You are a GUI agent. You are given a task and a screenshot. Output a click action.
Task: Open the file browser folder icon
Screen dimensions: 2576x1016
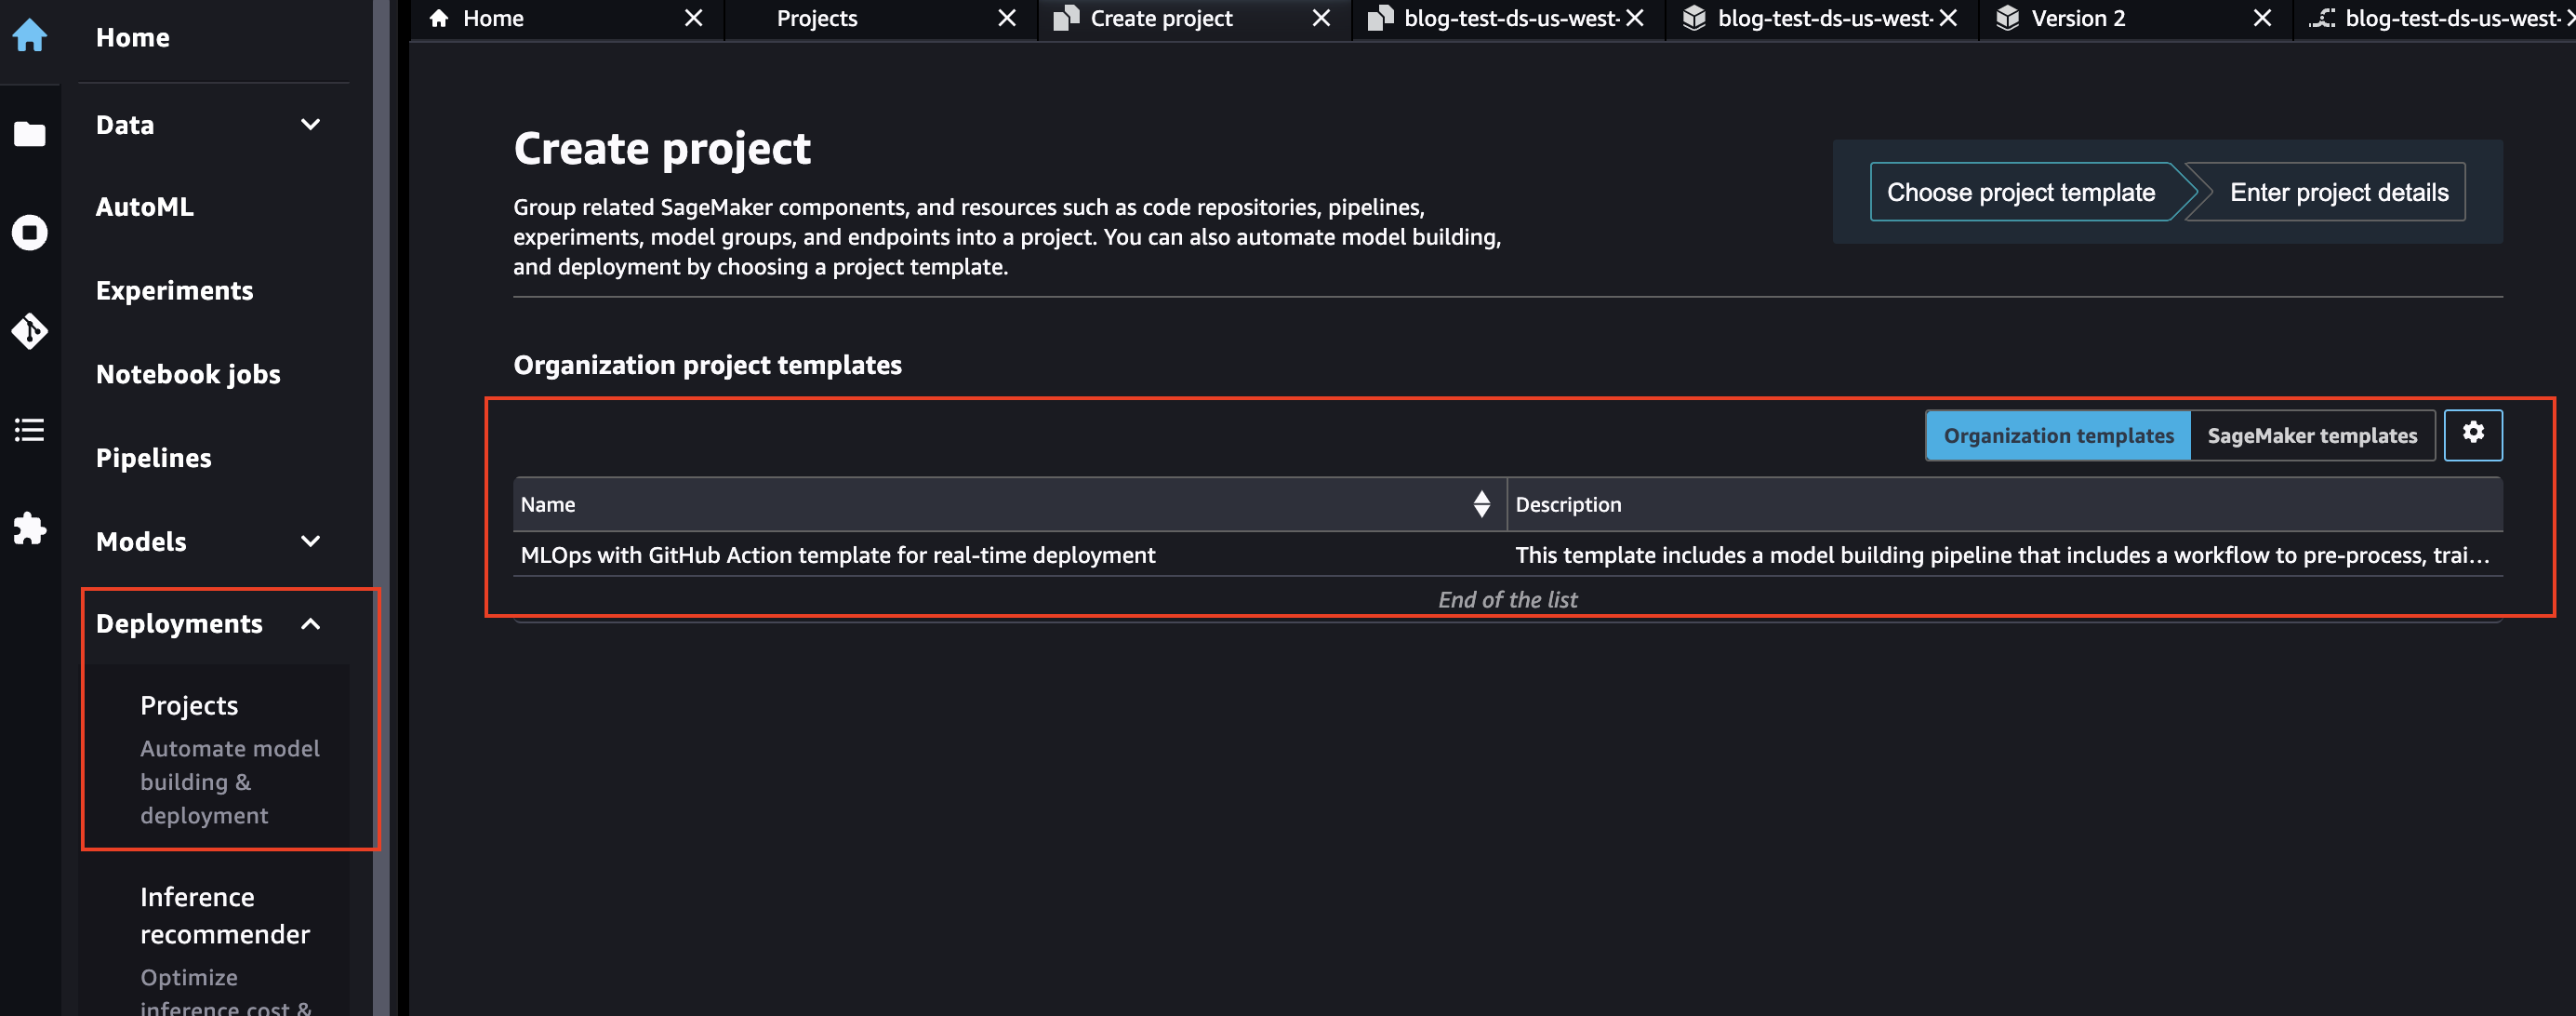coord(29,134)
